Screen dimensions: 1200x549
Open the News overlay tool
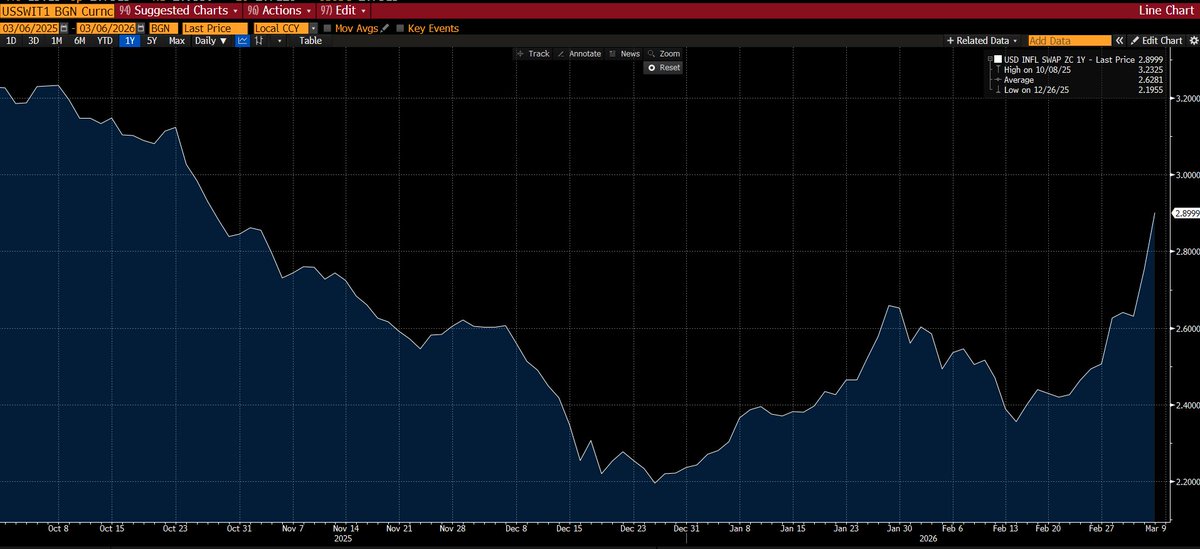pos(623,53)
